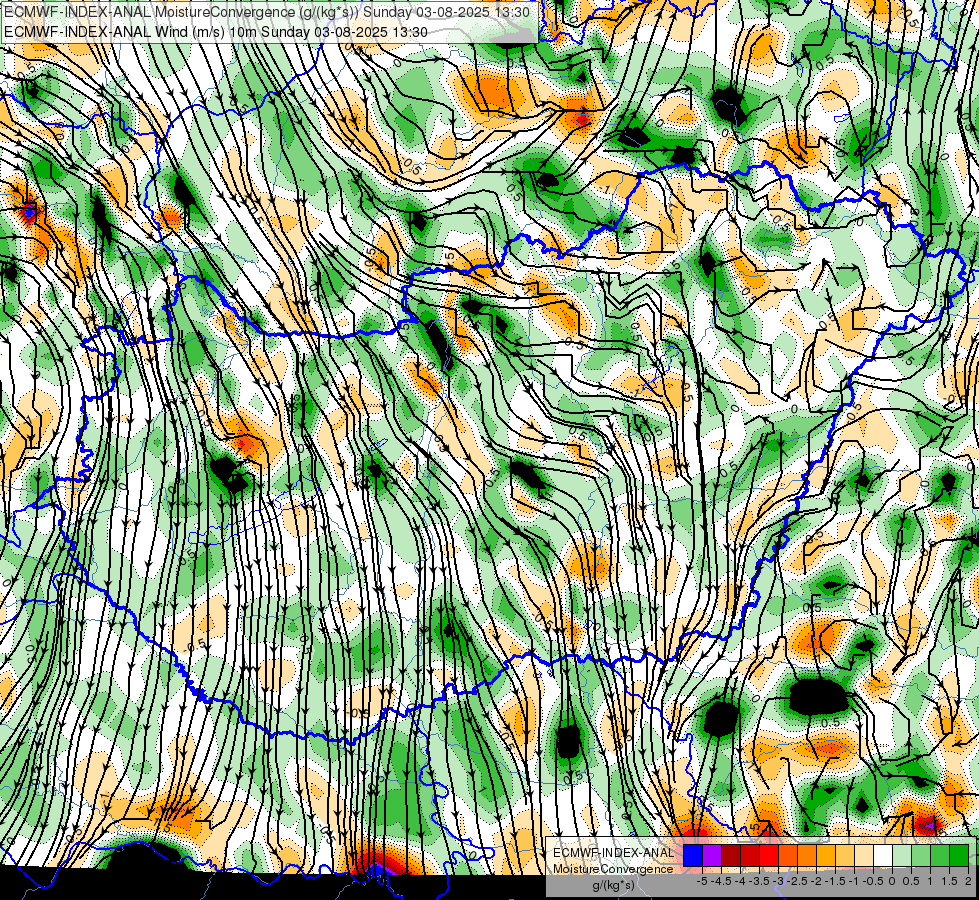979x900 pixels.
Task: Click the Wind (m/s) 10m title line
Action: 216,31
